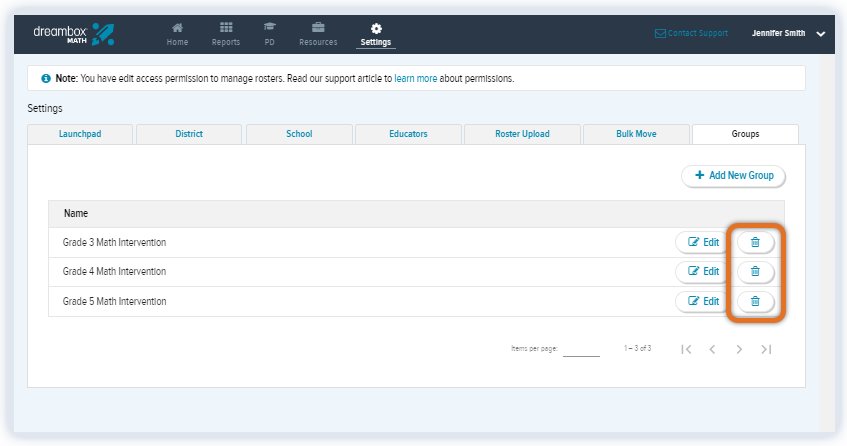Open Settings gear in navigation
847x446 pixels.
tap(376, 34)
